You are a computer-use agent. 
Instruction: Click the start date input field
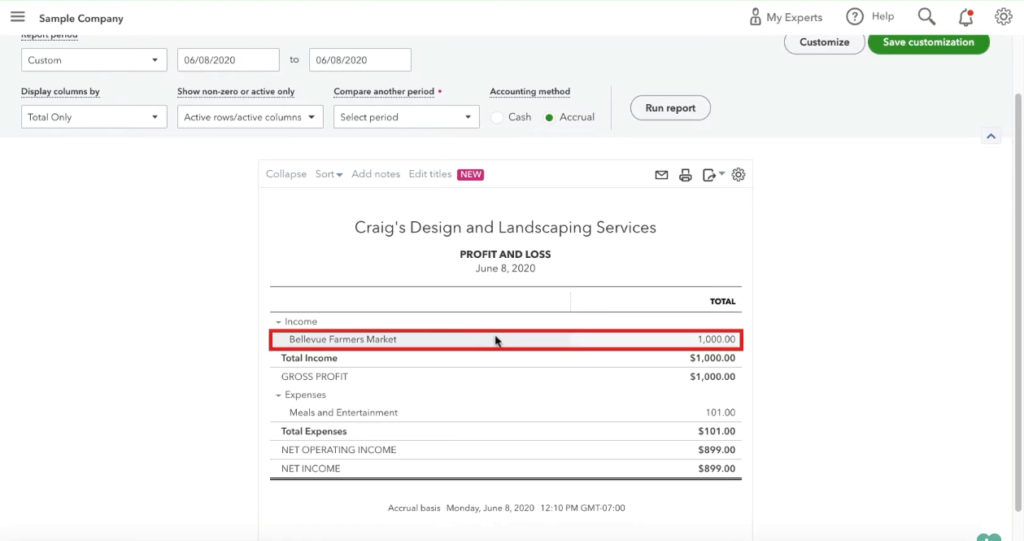pyautogui.click(x=228, y=60)
